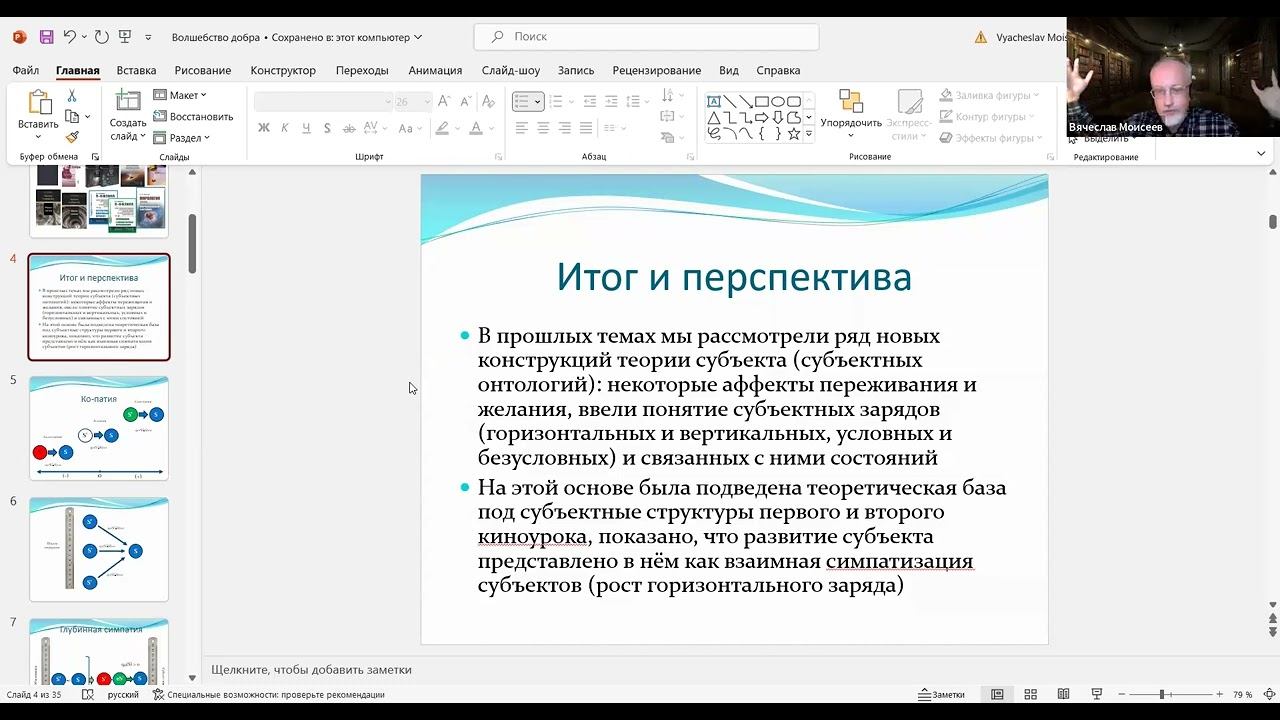Viewport: 1280px width, 720px height.
Task: Switch to normal view in the status bar
Action: [997, 694]
